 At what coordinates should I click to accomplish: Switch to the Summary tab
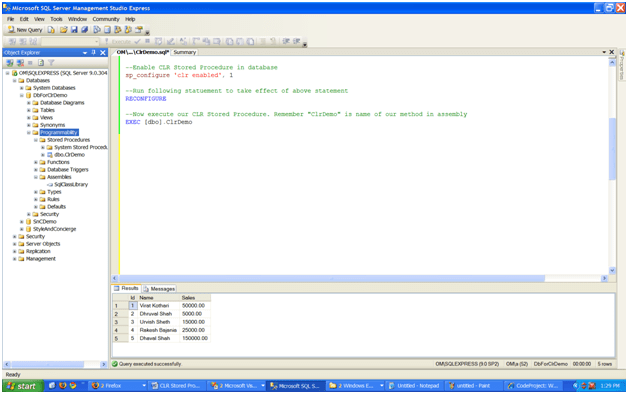coord(185,52)
